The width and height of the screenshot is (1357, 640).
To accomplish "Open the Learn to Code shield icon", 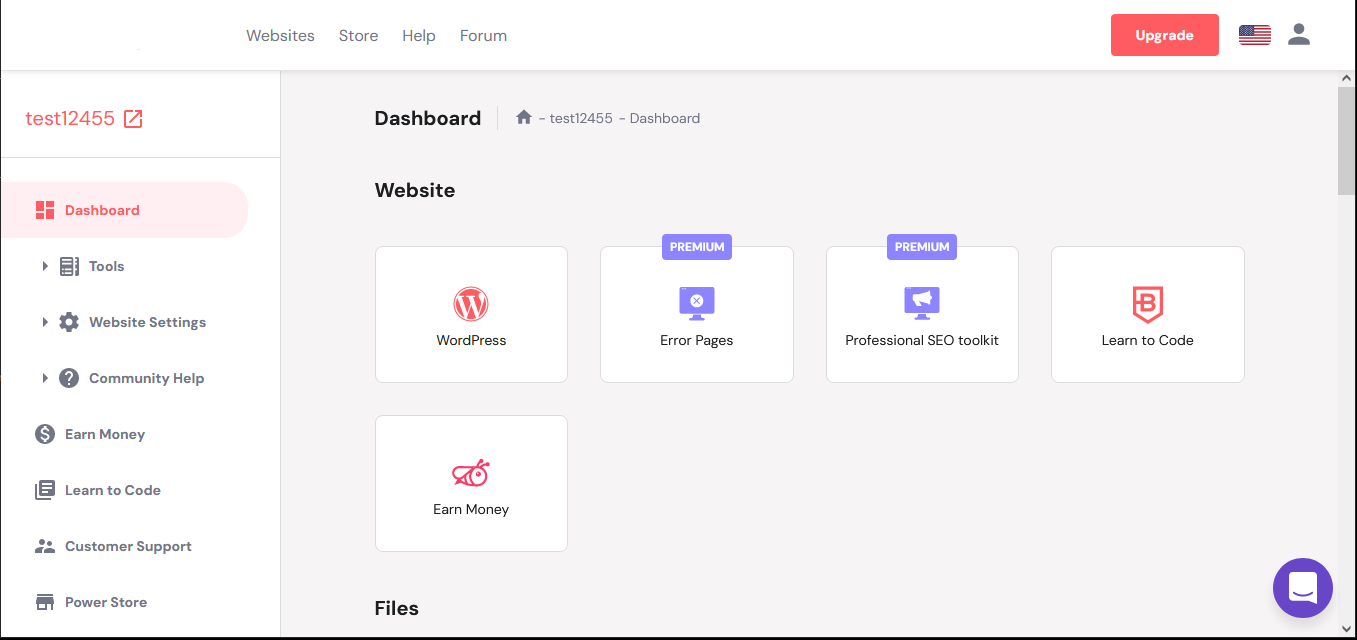I will tap(1147, 303).
